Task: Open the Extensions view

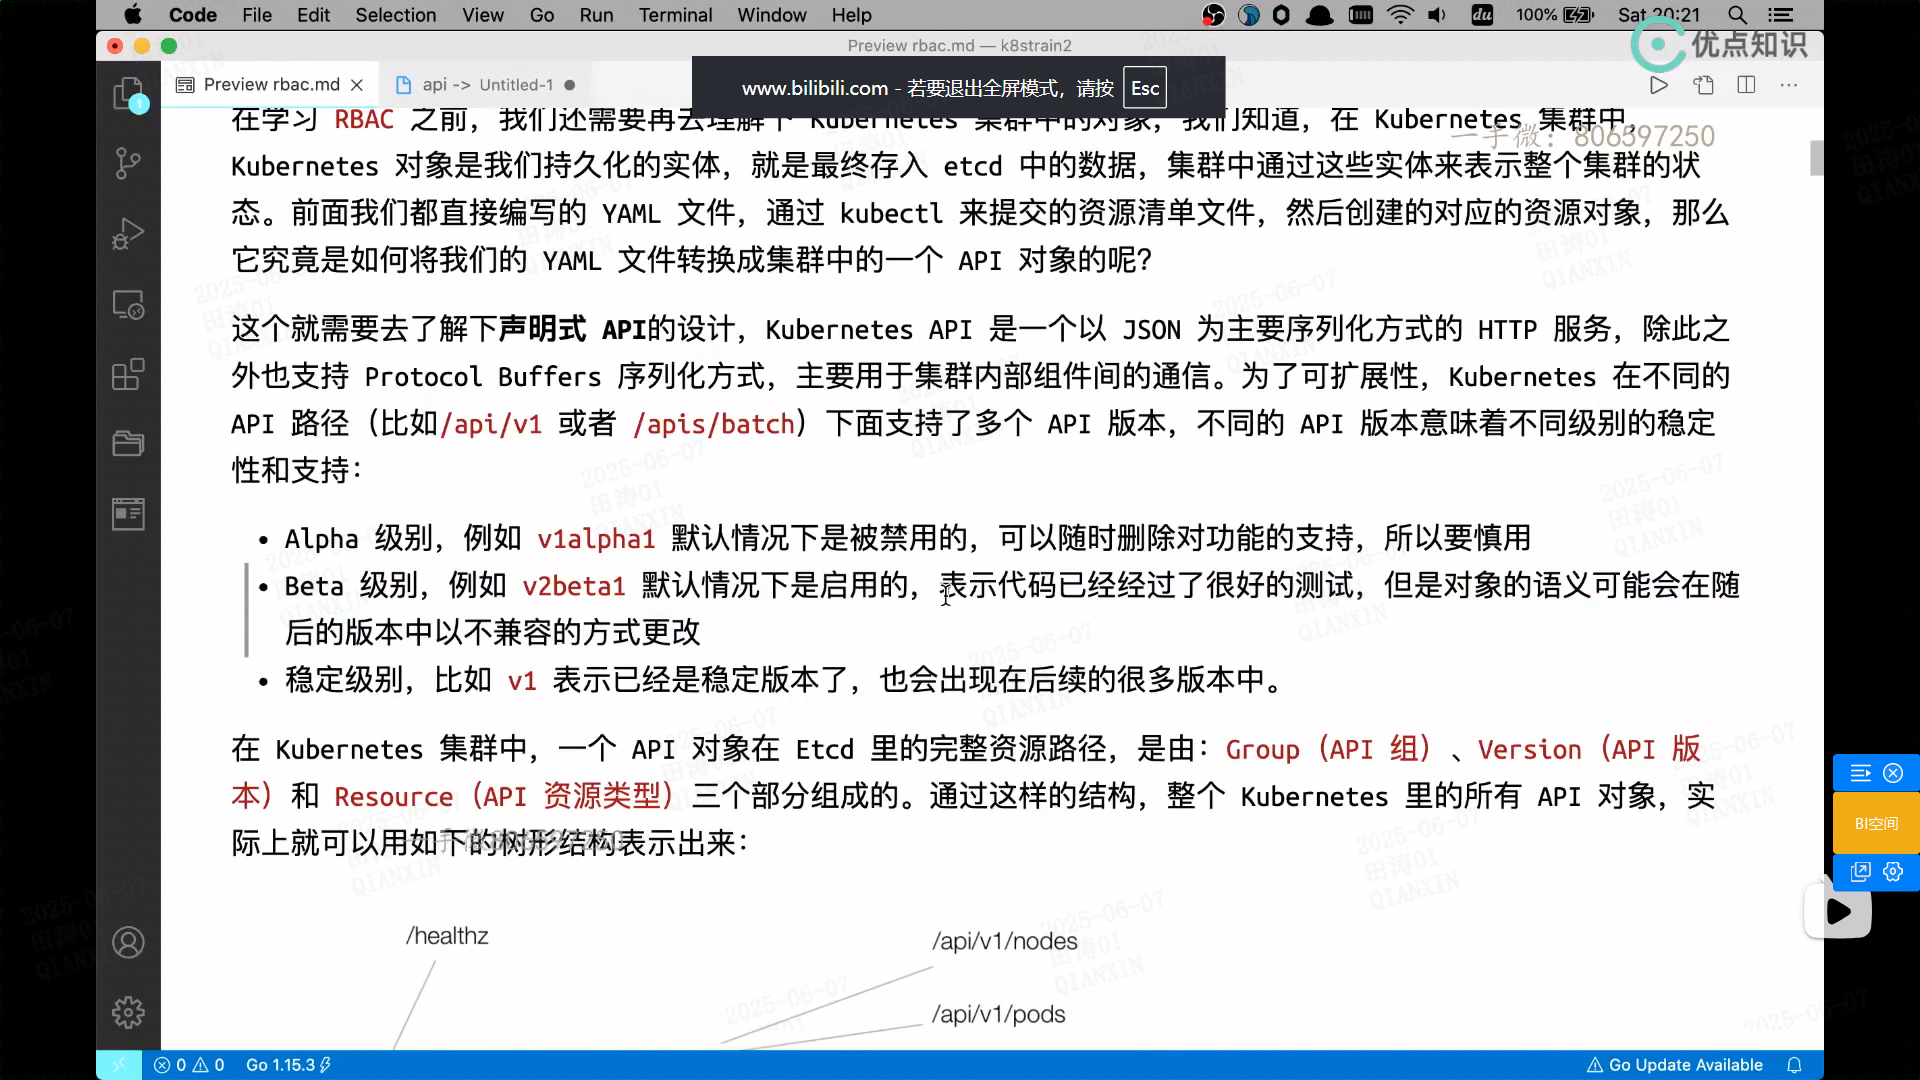Action: coord(128,374)
